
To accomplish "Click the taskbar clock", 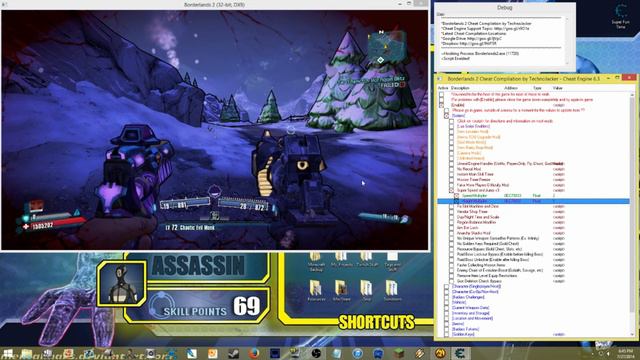I will [x=625, y=353].
